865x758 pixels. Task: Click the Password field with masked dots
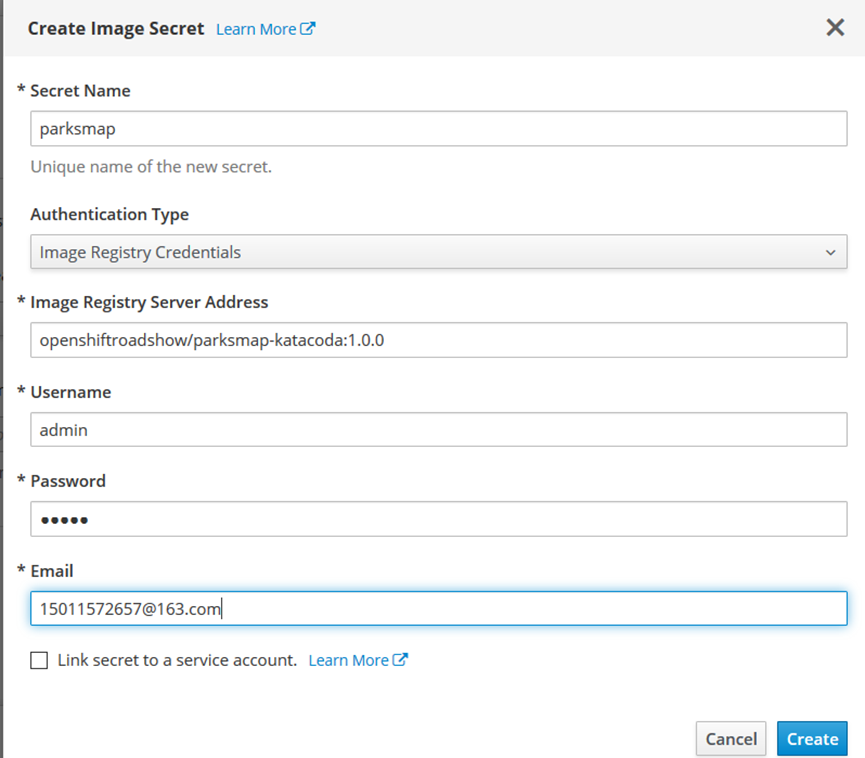[x=439, y=519]
